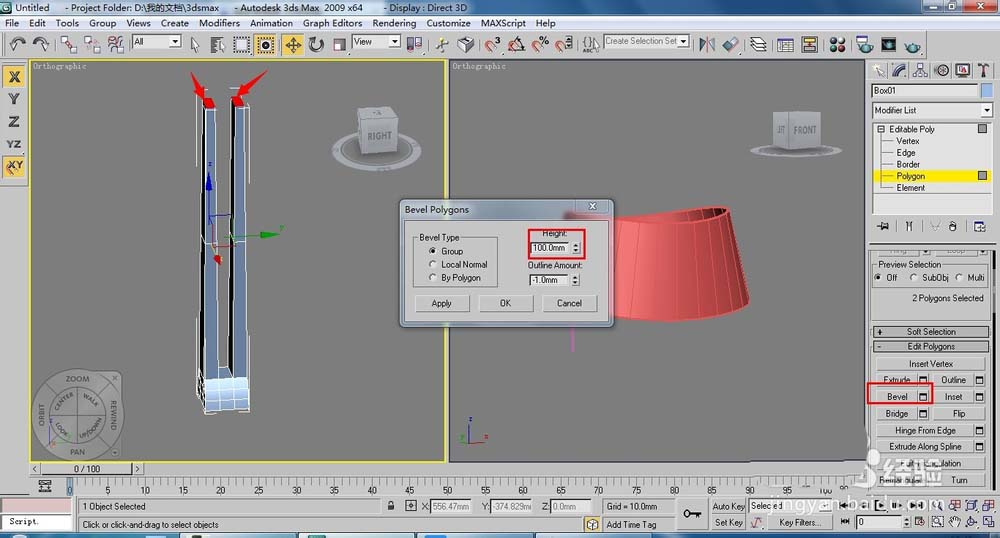Click the Hinge From Edge button

925,430
